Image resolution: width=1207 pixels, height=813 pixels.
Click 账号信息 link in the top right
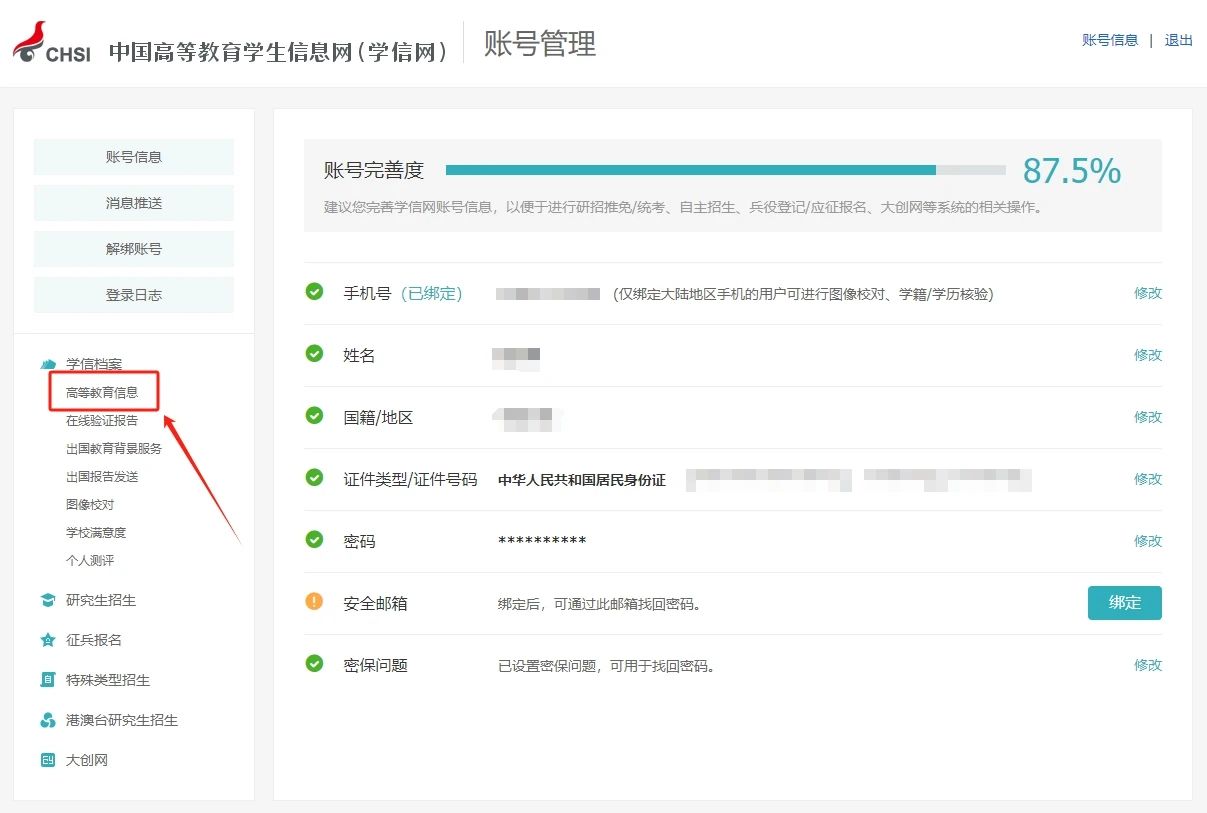(1110, 40)
